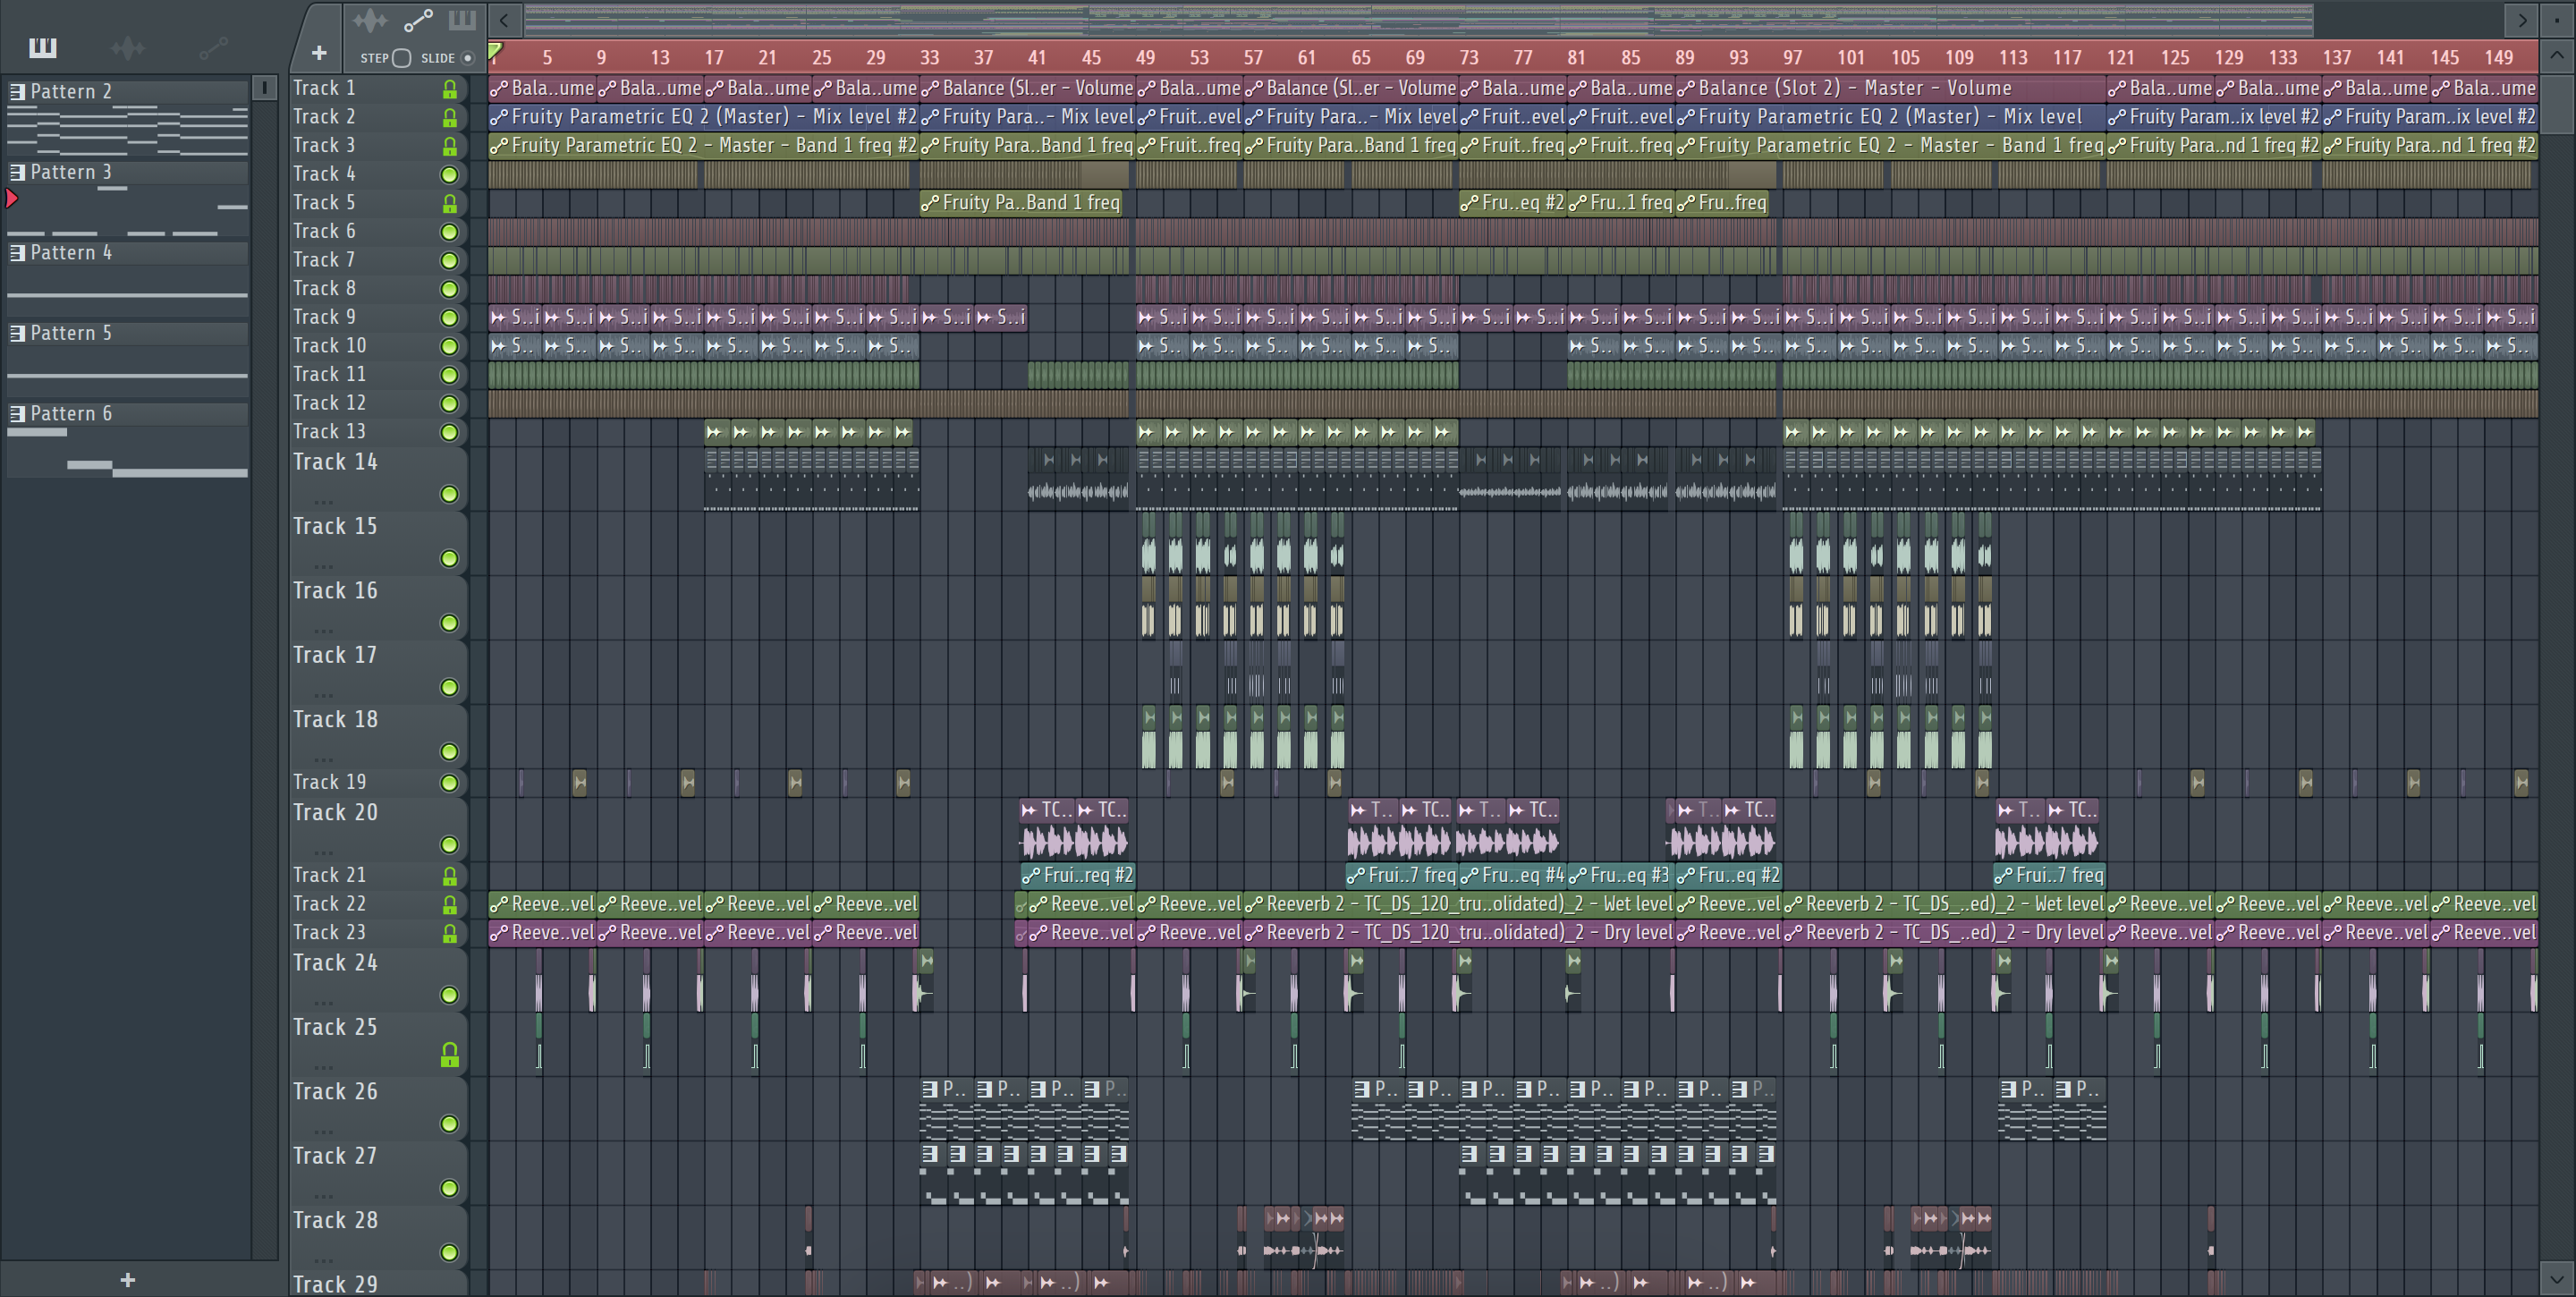Click bar 97 on the timeline ruler
Image resolution: width=2576 pixels, height=1297 pixels.
point(1792,57)
